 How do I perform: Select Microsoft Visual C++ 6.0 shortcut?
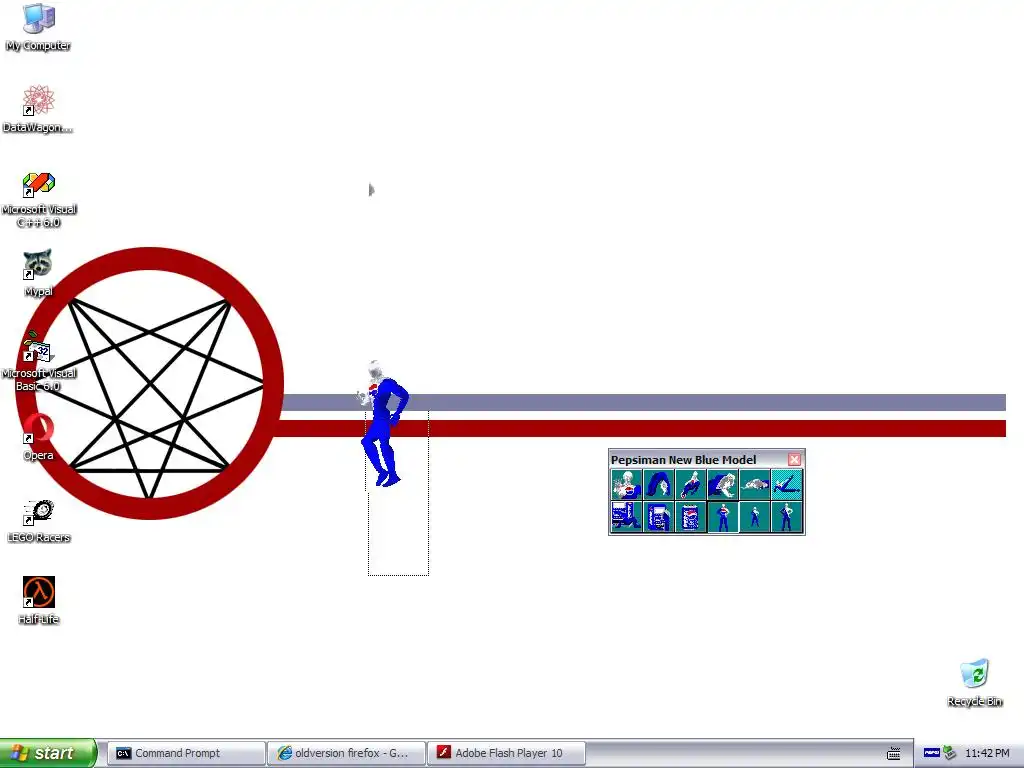tap(39, 200)
